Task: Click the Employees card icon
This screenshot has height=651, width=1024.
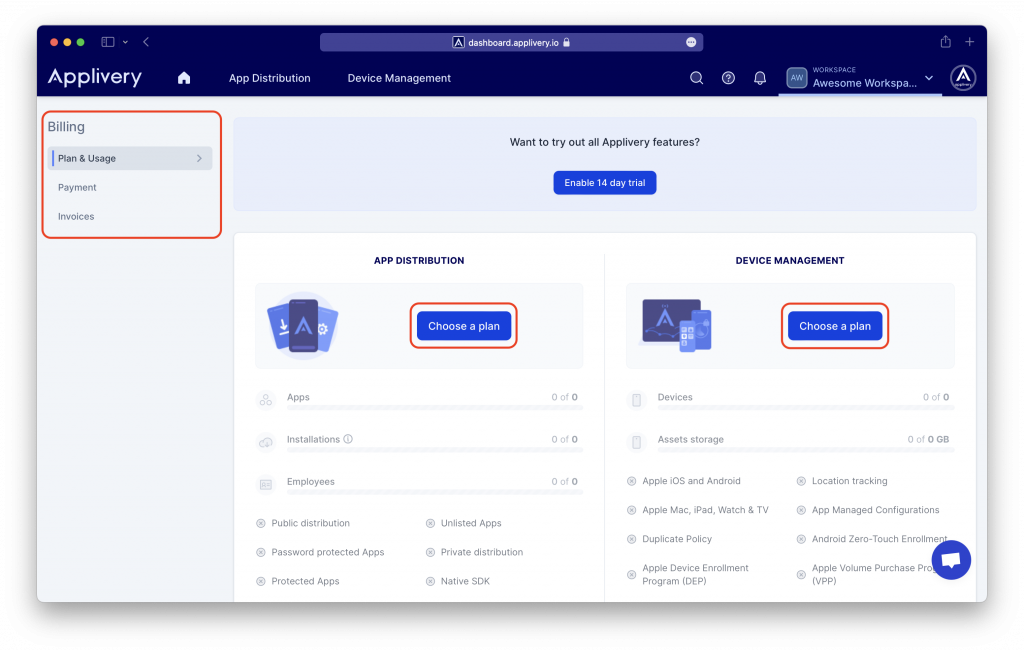Action: pyautogui.click(x=266, y=484)
